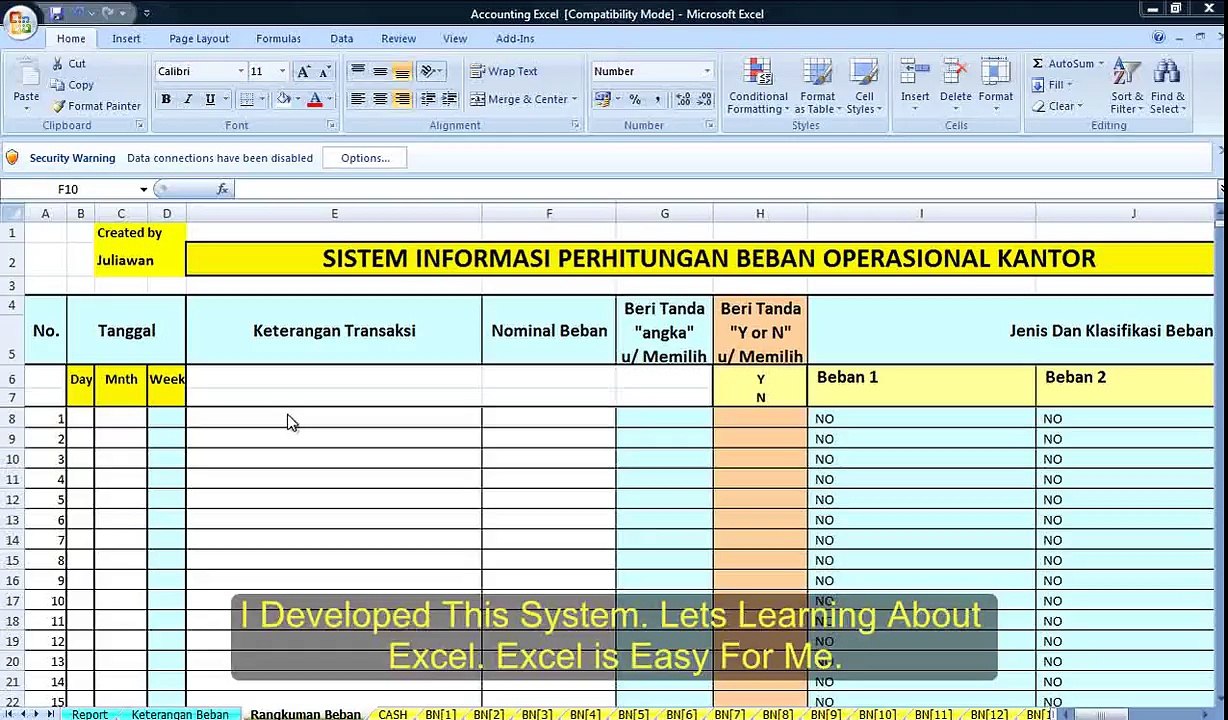This screenshot has width=1228, height=720.
Task: Switch to Formulas ribbon tab
Action: click(x=278, y=39)
